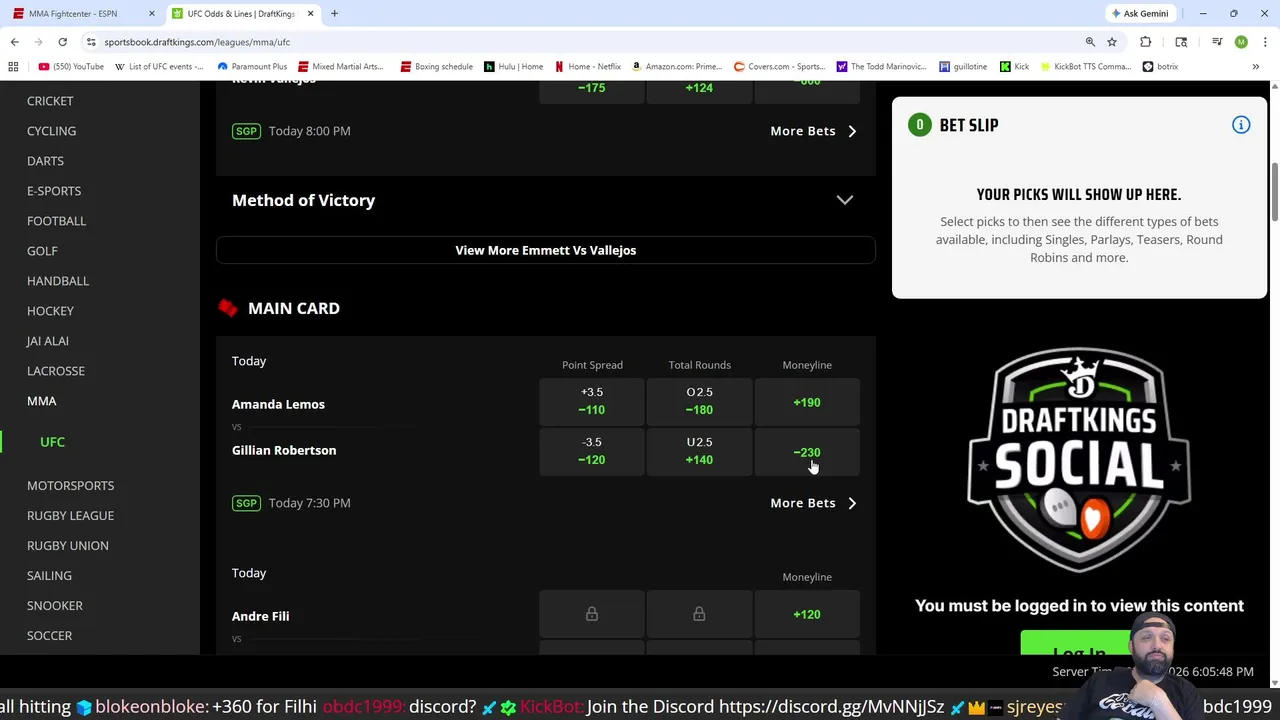Open More Bets for Lemos vs Robertson
Image resolution: width=1280 pixels, height=720 pixels.
[x=813, y=503]
